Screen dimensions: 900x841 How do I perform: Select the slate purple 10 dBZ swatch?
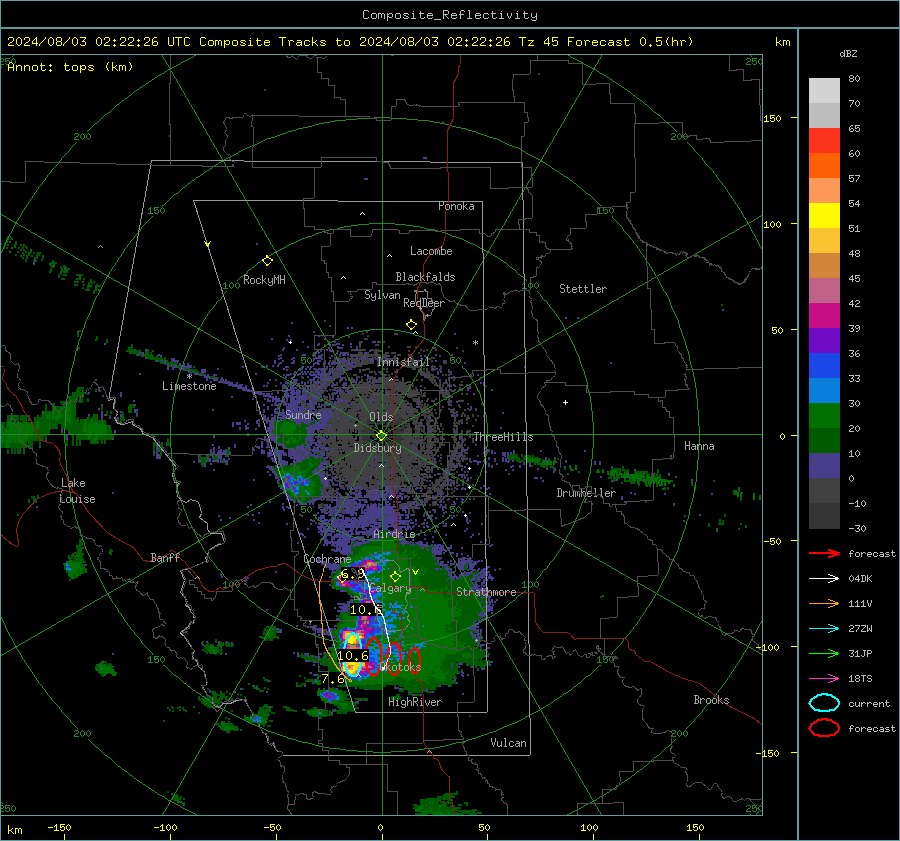(x=824, y=465)
